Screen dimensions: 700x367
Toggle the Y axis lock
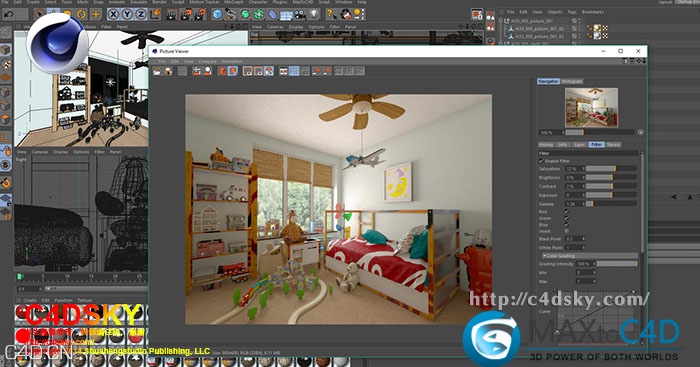pos(127,14)
